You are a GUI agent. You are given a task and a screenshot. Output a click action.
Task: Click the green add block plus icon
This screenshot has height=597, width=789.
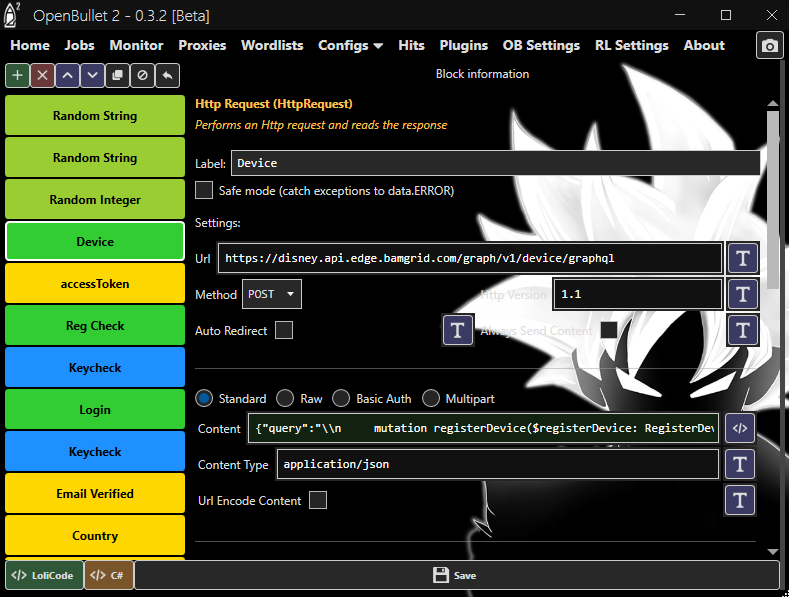(x=17, y=75)
